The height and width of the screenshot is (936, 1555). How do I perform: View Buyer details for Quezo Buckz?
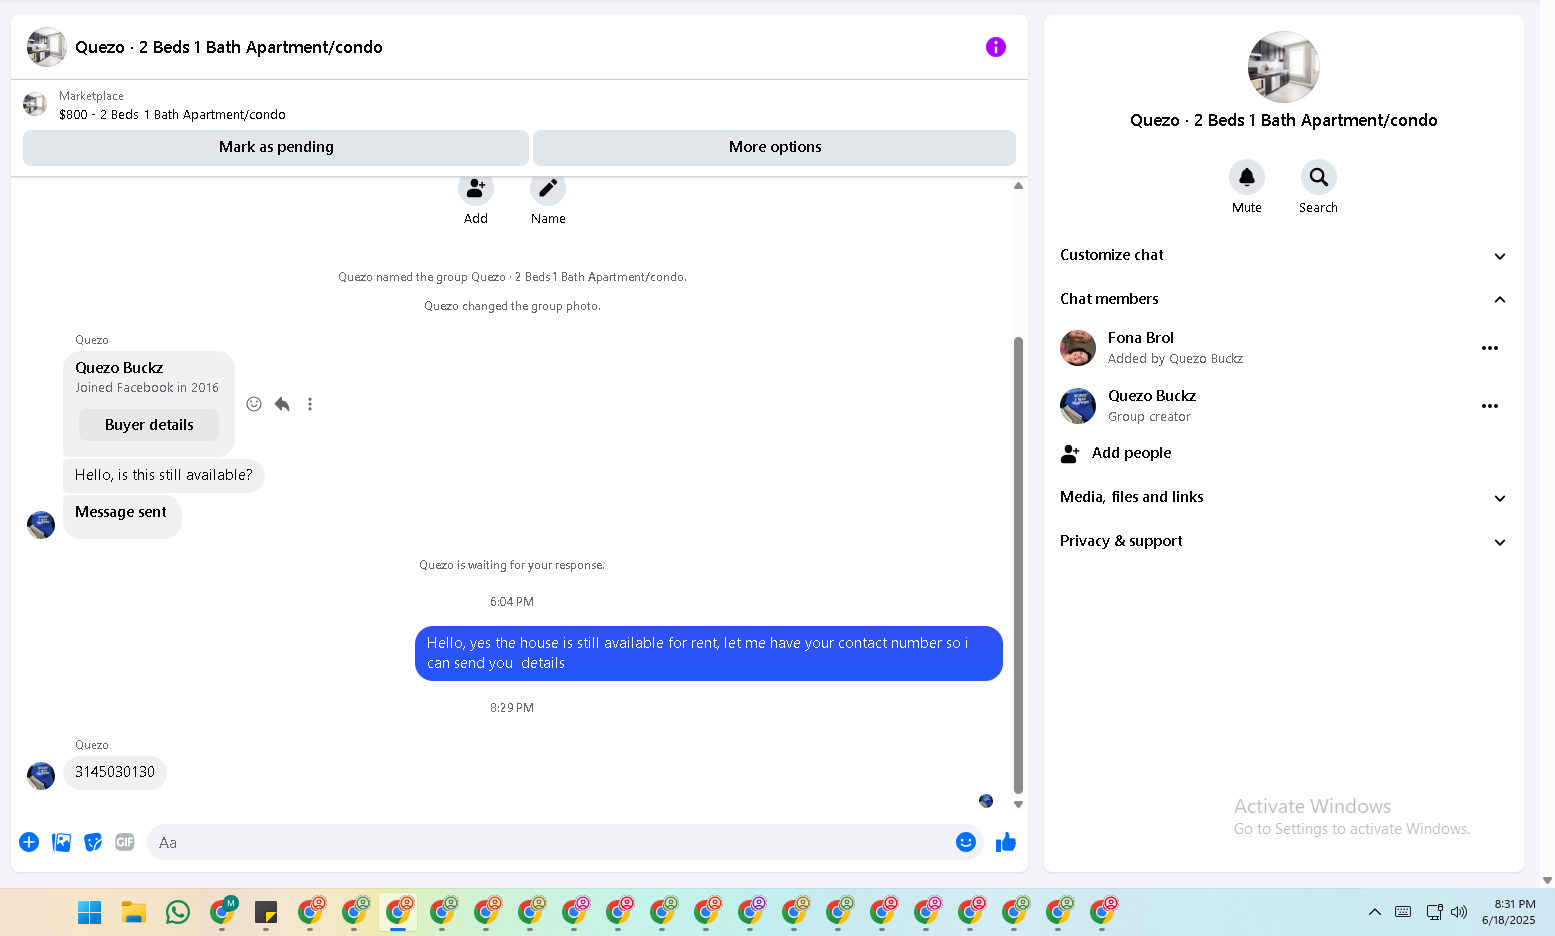tap(149, 425)
